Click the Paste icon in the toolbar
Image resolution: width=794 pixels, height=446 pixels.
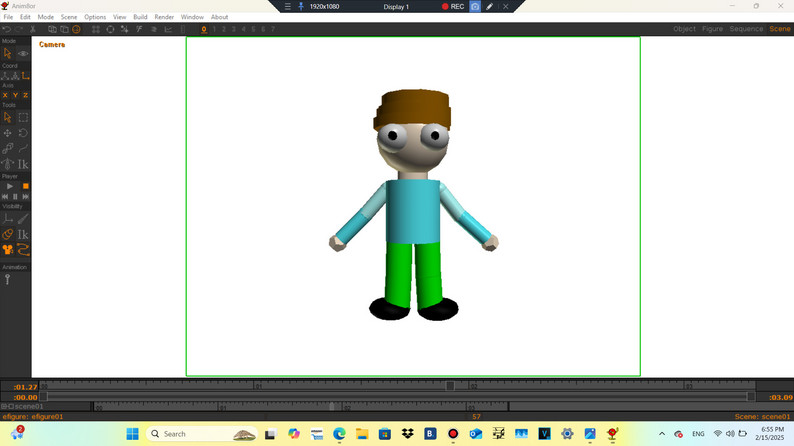point(64,29)
